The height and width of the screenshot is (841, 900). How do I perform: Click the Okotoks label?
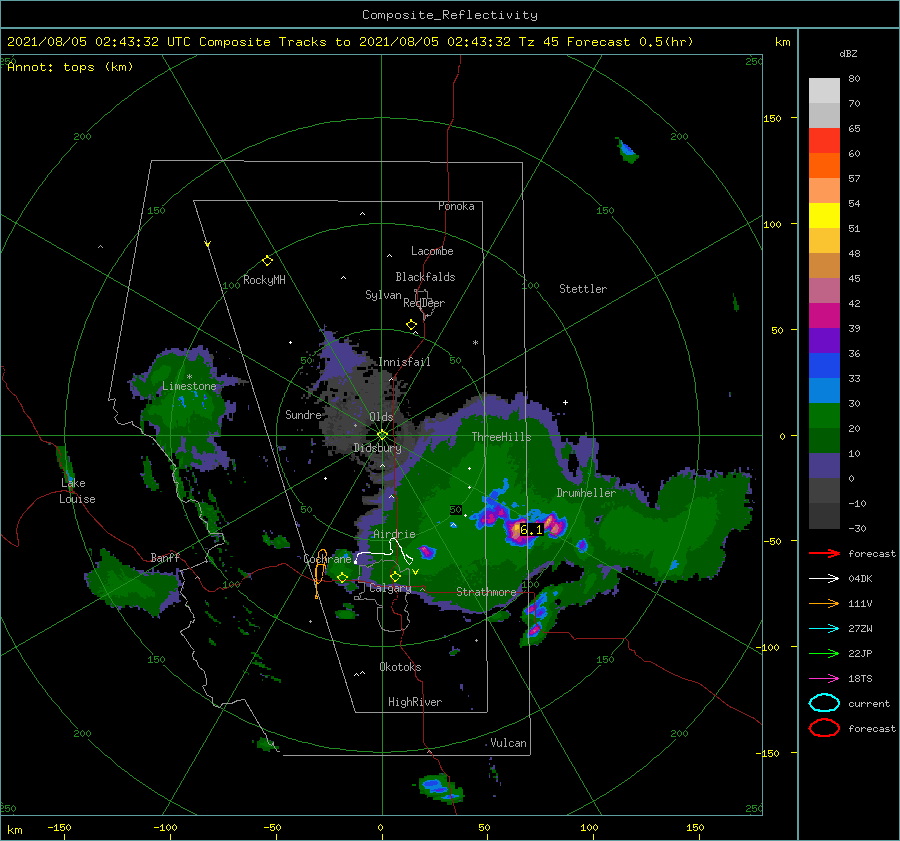point(400,667)
